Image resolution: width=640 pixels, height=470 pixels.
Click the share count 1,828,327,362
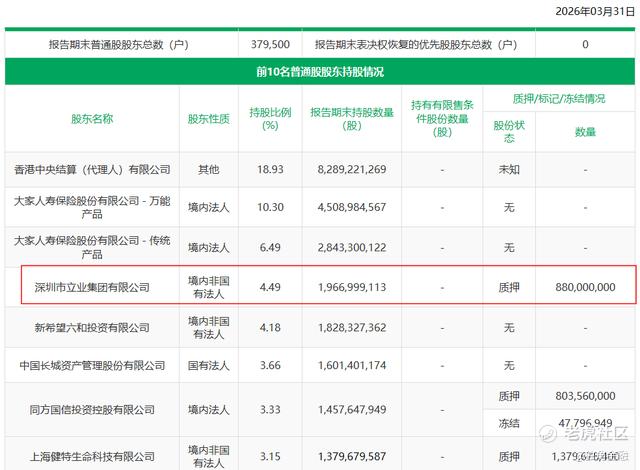point(352,328)
